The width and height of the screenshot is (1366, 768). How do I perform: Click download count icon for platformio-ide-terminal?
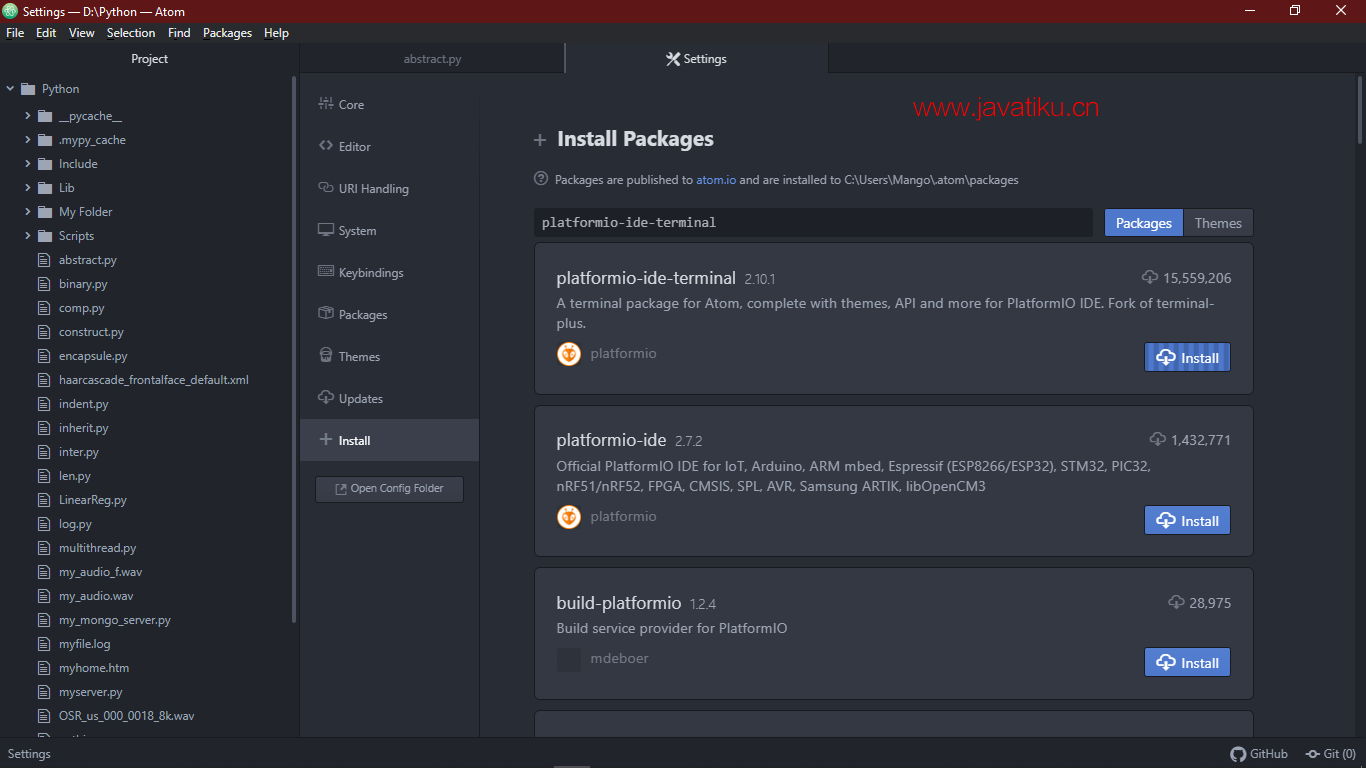click(x=1150, y=277)
